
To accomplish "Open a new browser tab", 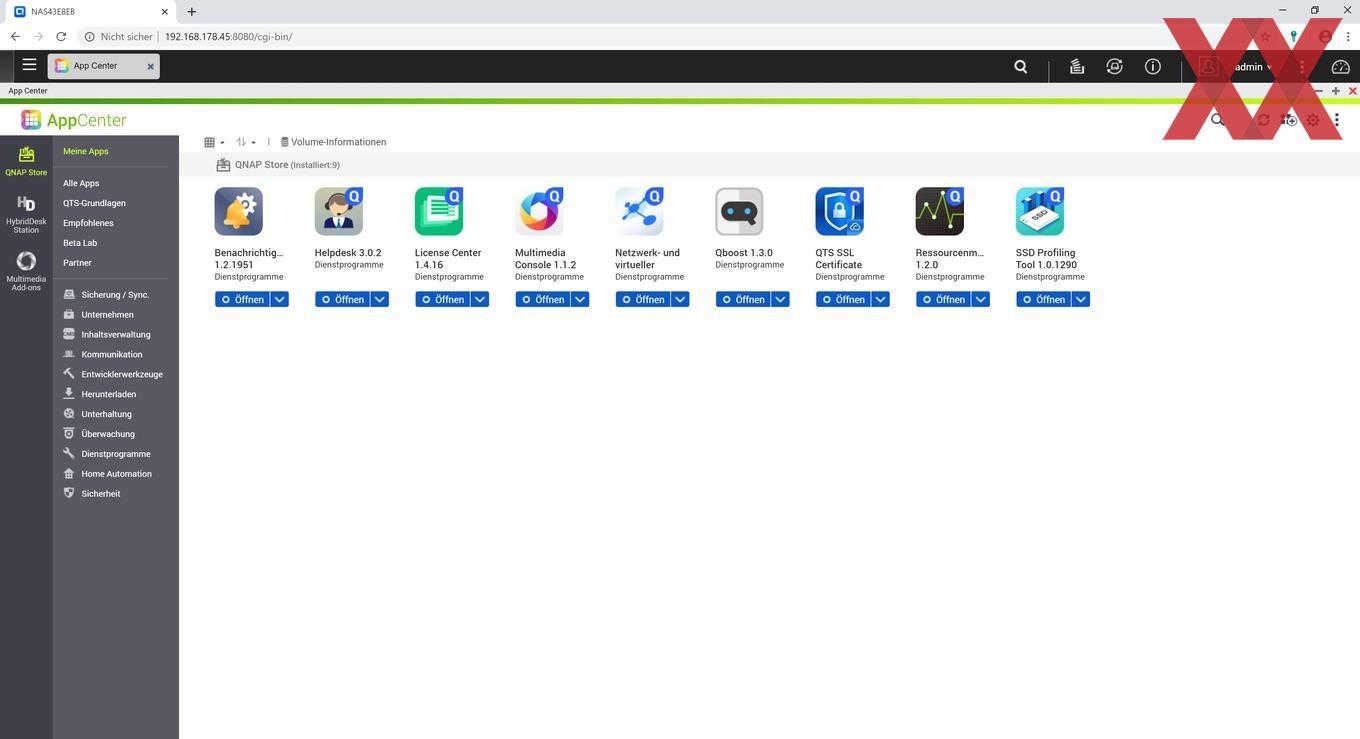I will tap(192, 11).
